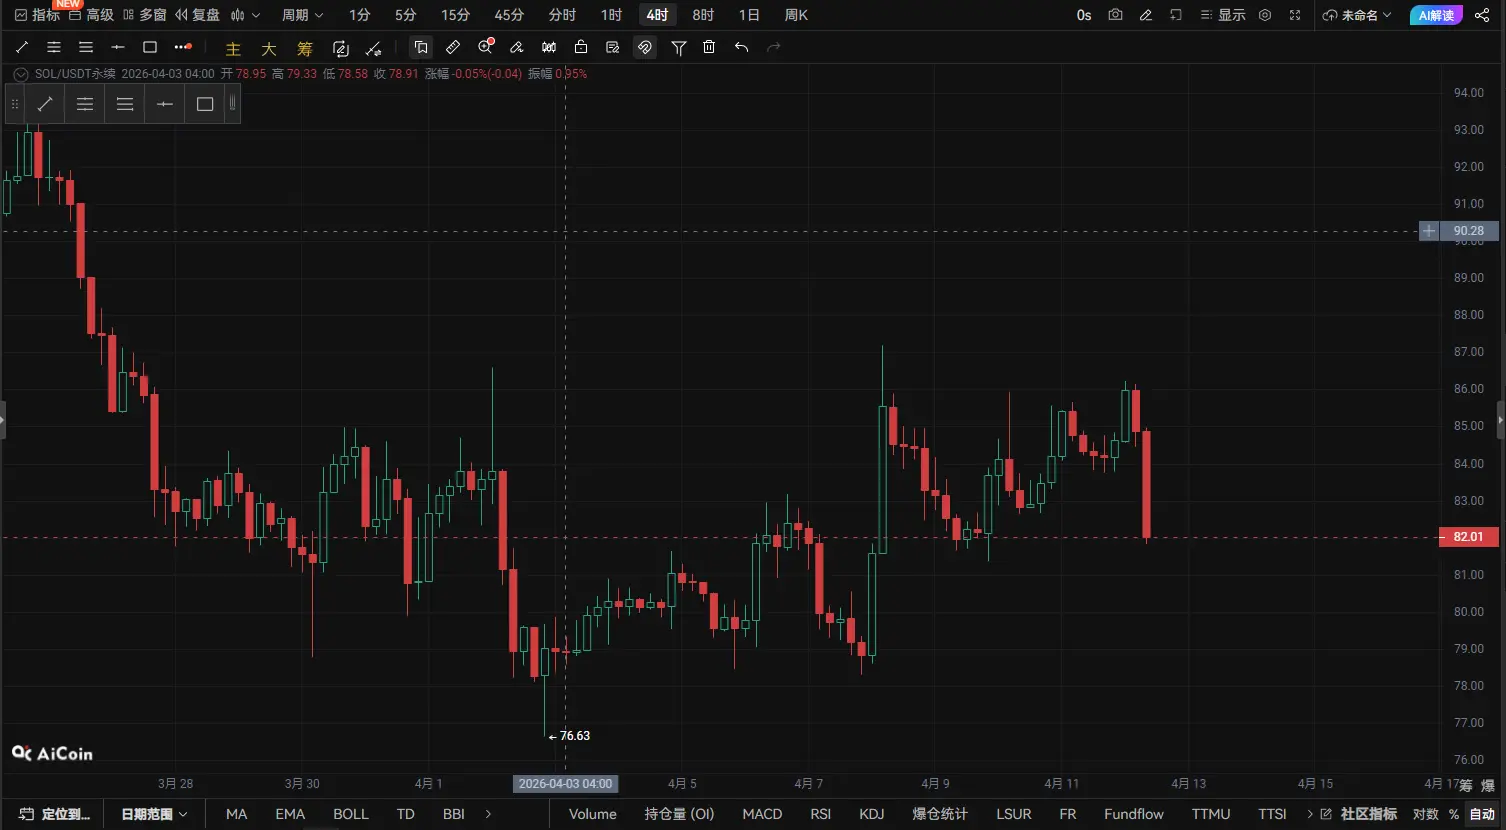Toggle 自动 auto scale
The image size is (1506, 830).
1481,814
